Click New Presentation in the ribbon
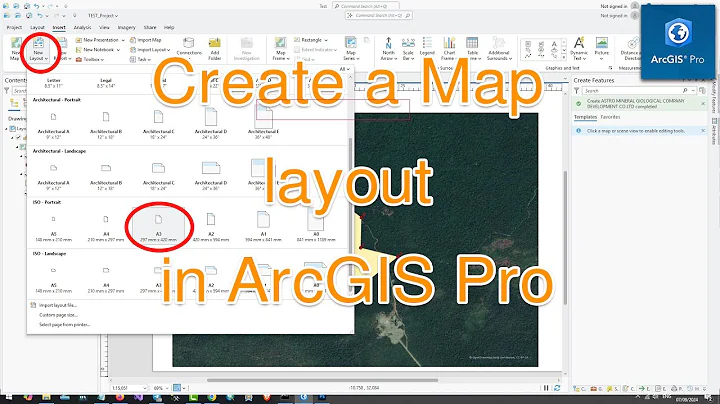The width and height of the screenshot is (720, 404). [100, 40]
